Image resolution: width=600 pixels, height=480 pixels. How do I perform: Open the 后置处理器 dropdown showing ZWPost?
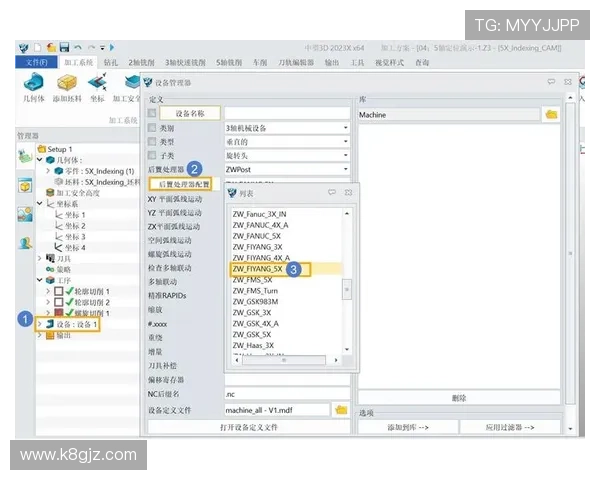point(286,170)
